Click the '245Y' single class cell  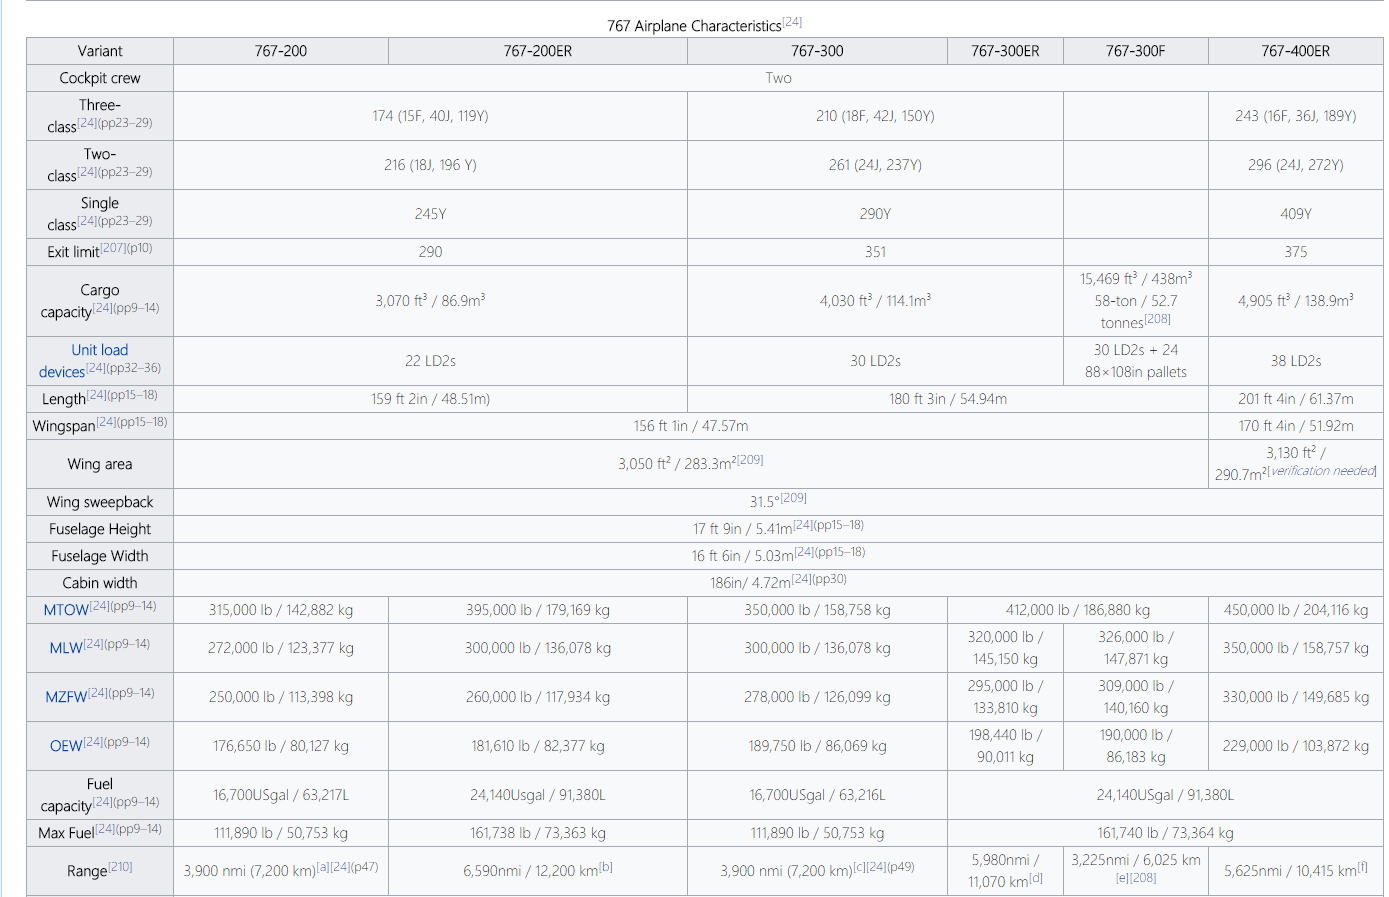coord(430,214)
